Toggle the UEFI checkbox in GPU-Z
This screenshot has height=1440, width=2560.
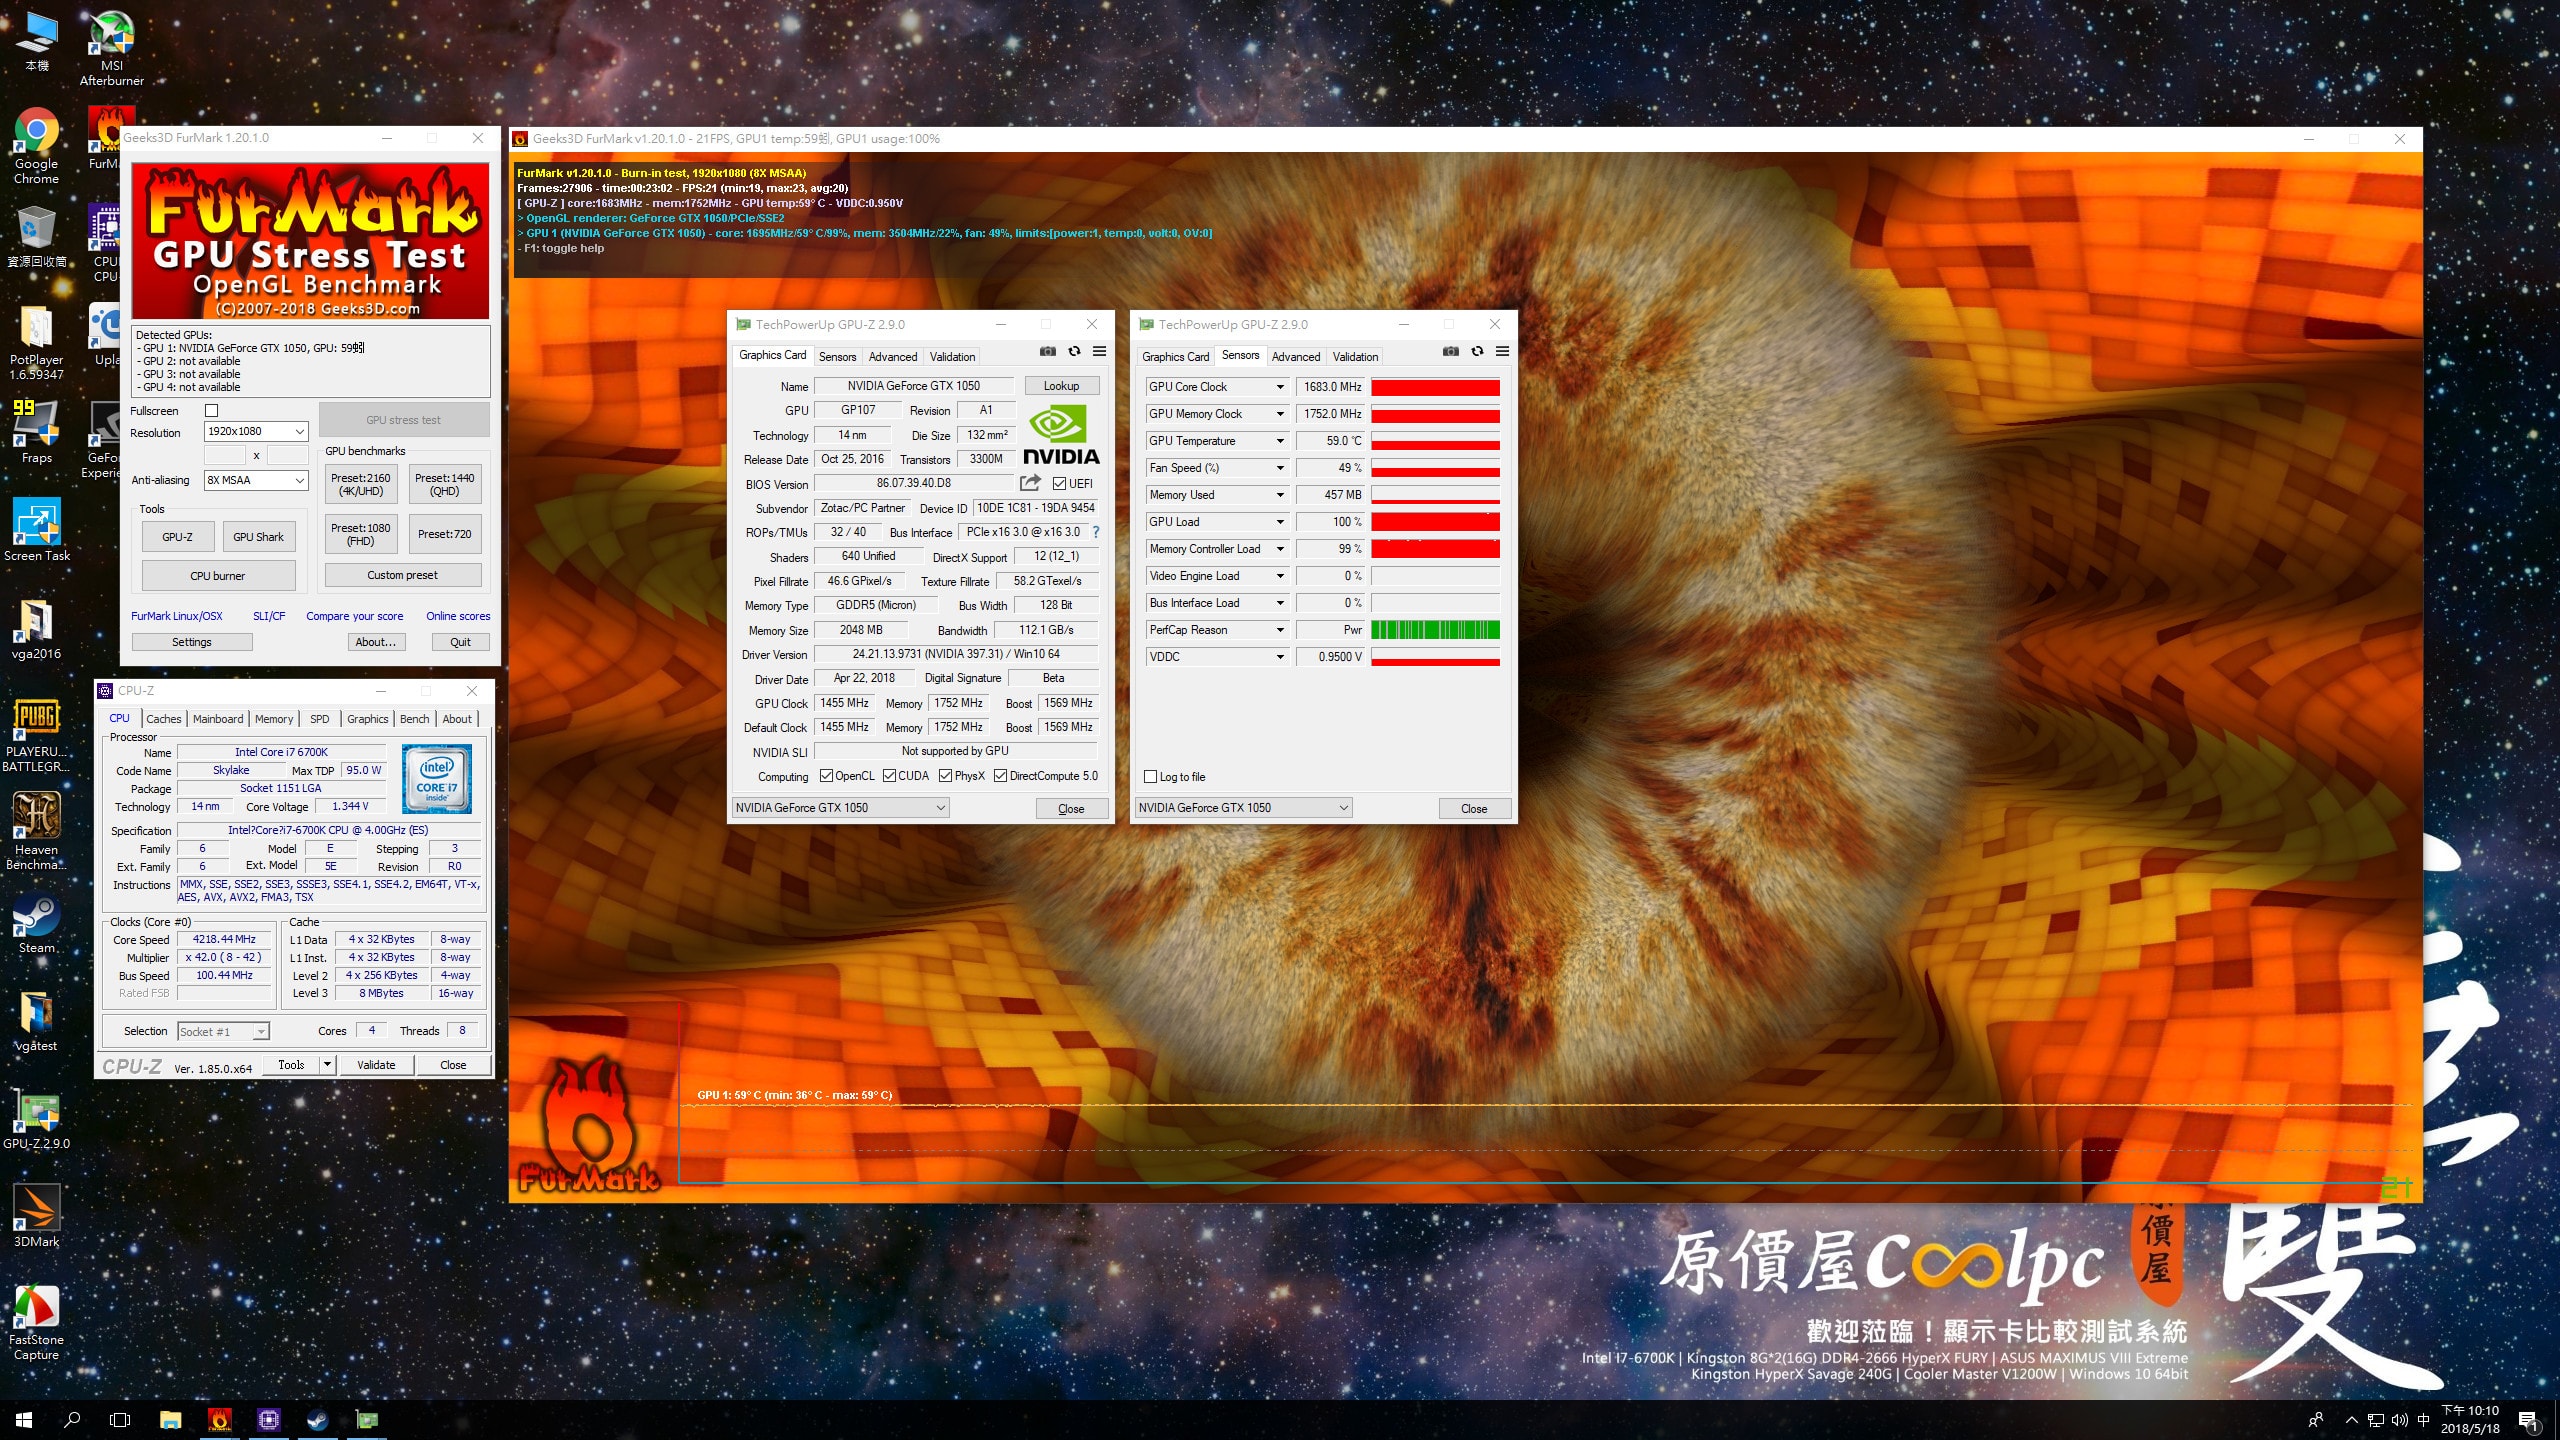coord(1059,484)
